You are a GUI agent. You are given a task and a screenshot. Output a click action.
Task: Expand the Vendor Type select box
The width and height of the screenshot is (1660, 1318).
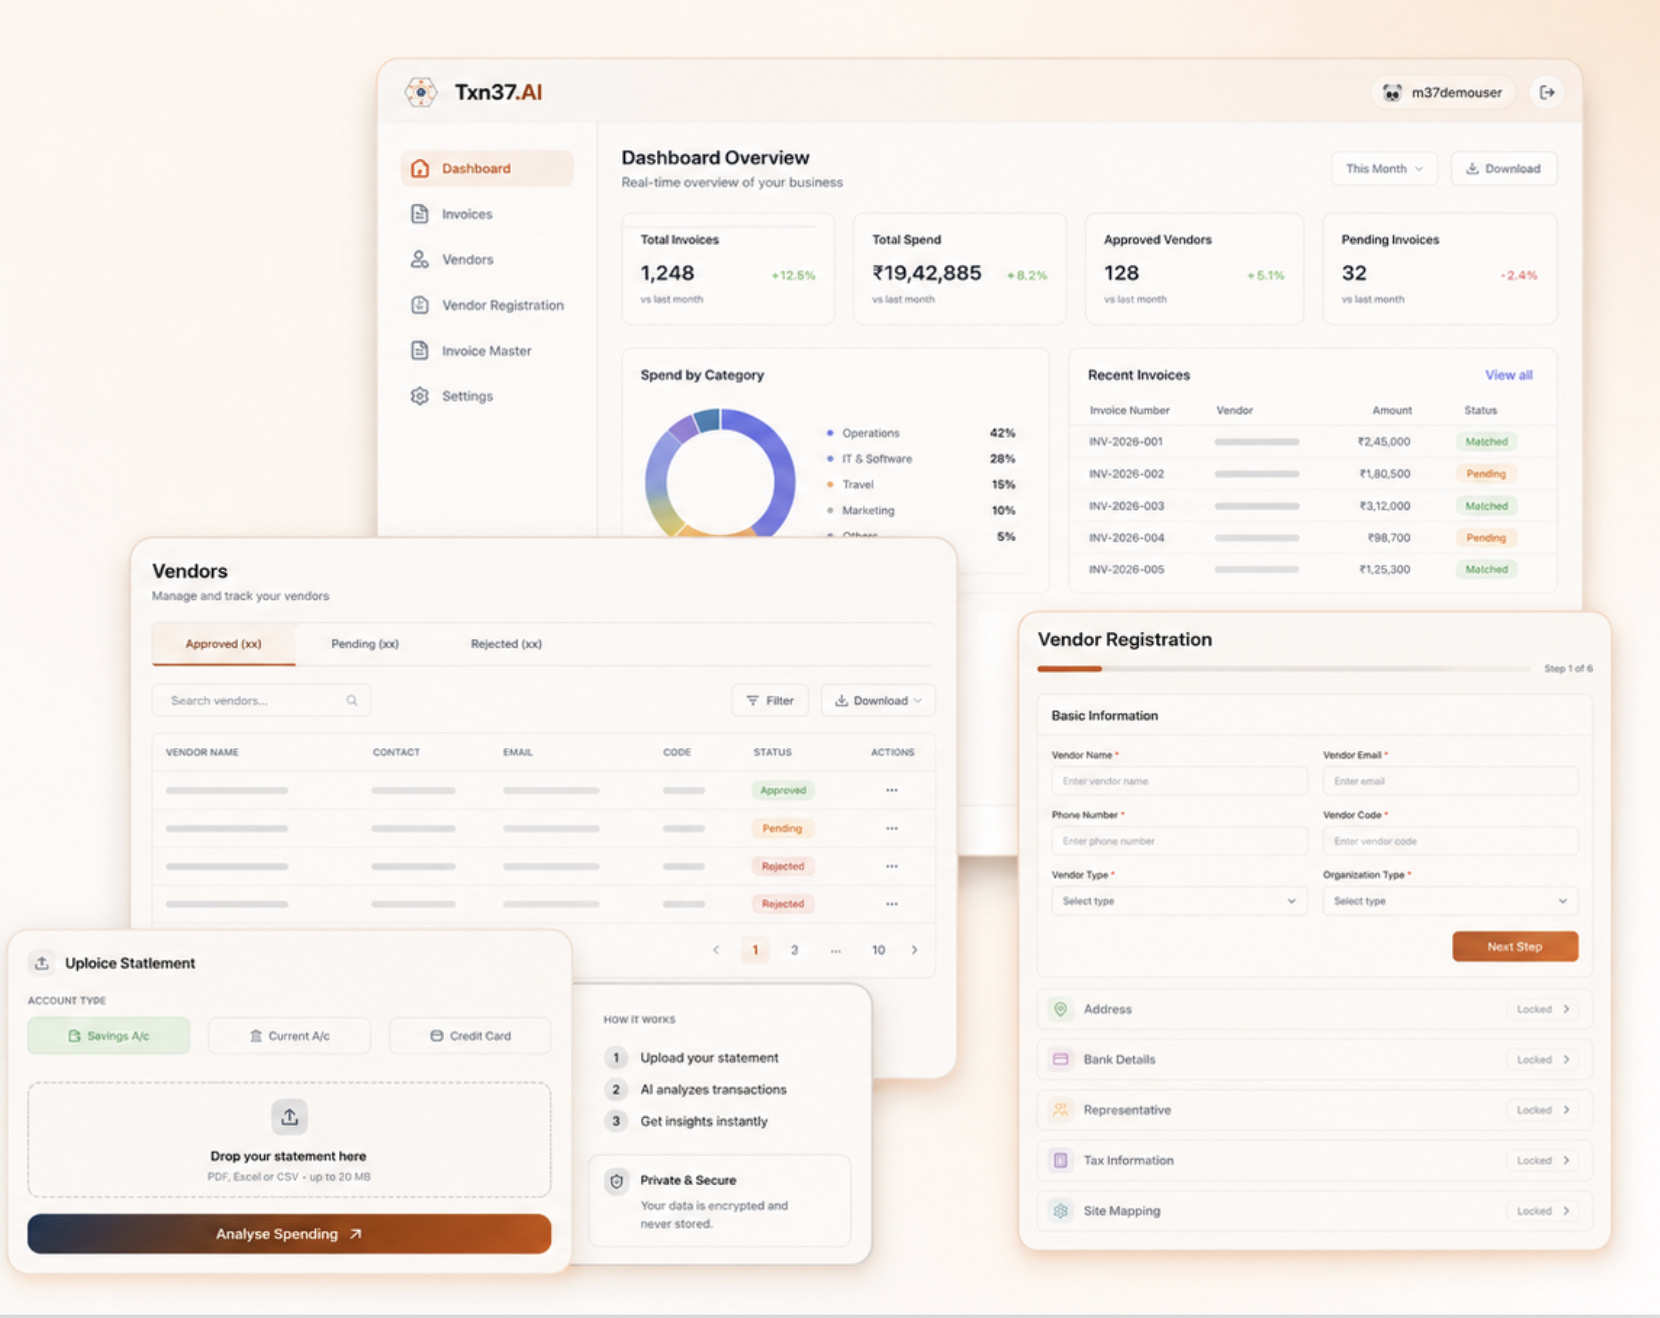pyautogui.click(x=1179, y=901)
